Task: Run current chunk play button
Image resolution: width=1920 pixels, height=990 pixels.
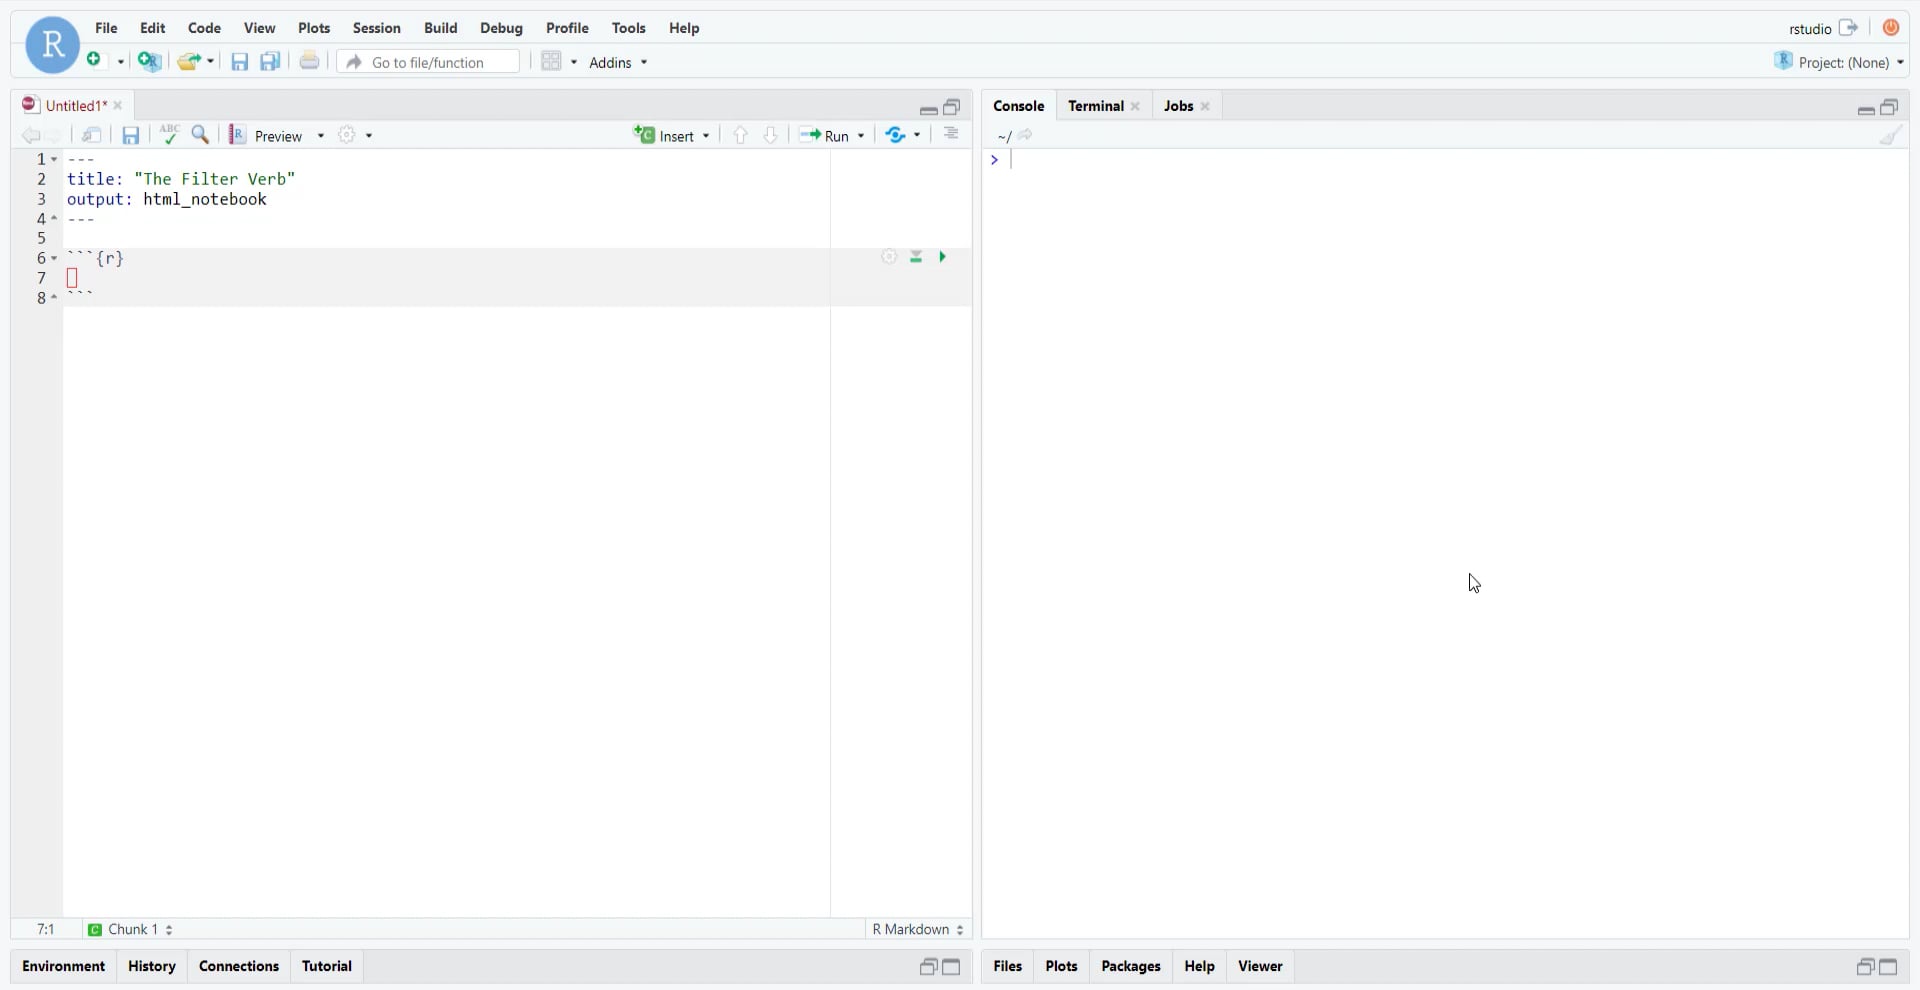Action: 942,257
